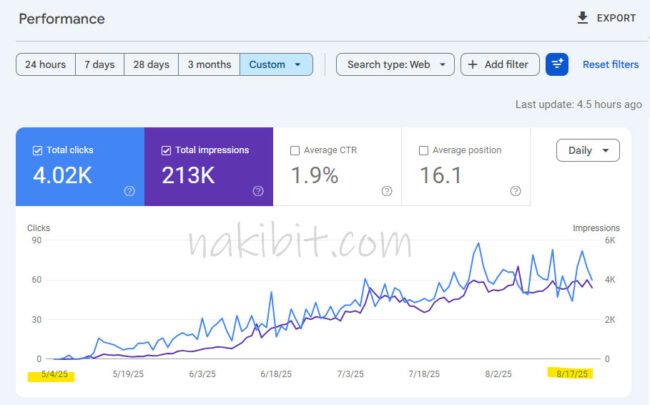Open the Daily granularity dropdown
Image resolution: width=650 pixels, height=405 pixels.
point(588,150)
